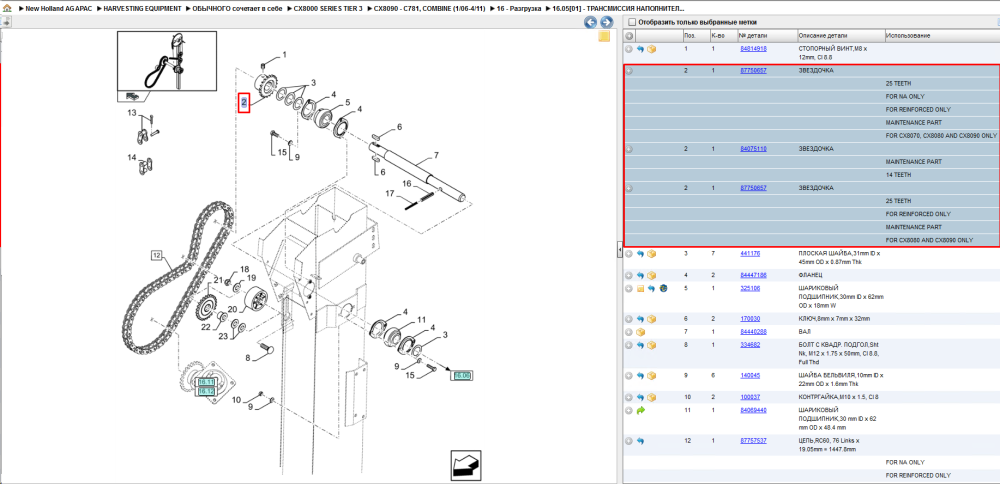Image resolution: width=1000 pixels, height=484 pixels.
Task: Open 'New Holland AG APAC' breadcrumb
Action: 61,9
